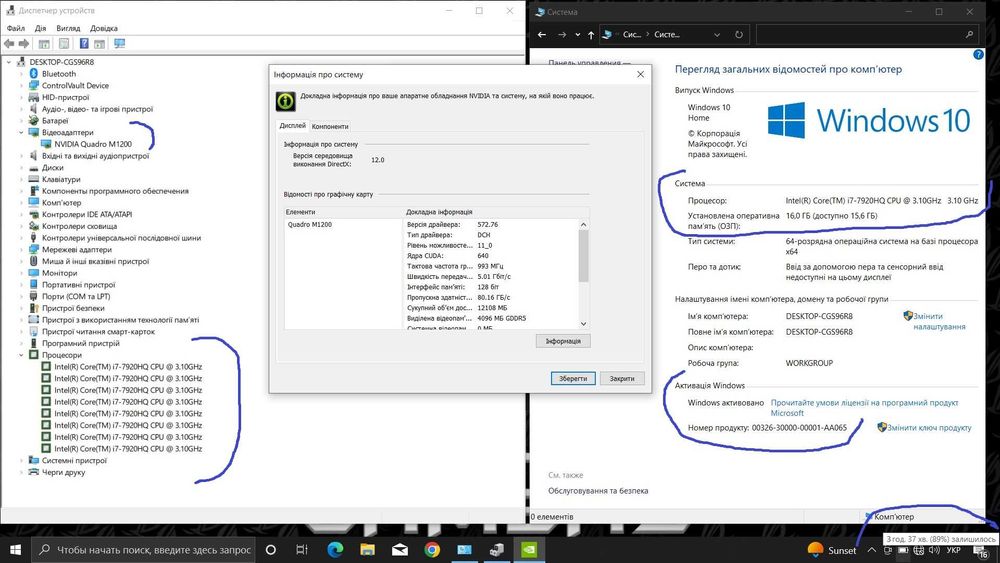Screen dimensions: 1000x563
Task: Scan for hardware changes monitor icon
Action: pos(119,43)
